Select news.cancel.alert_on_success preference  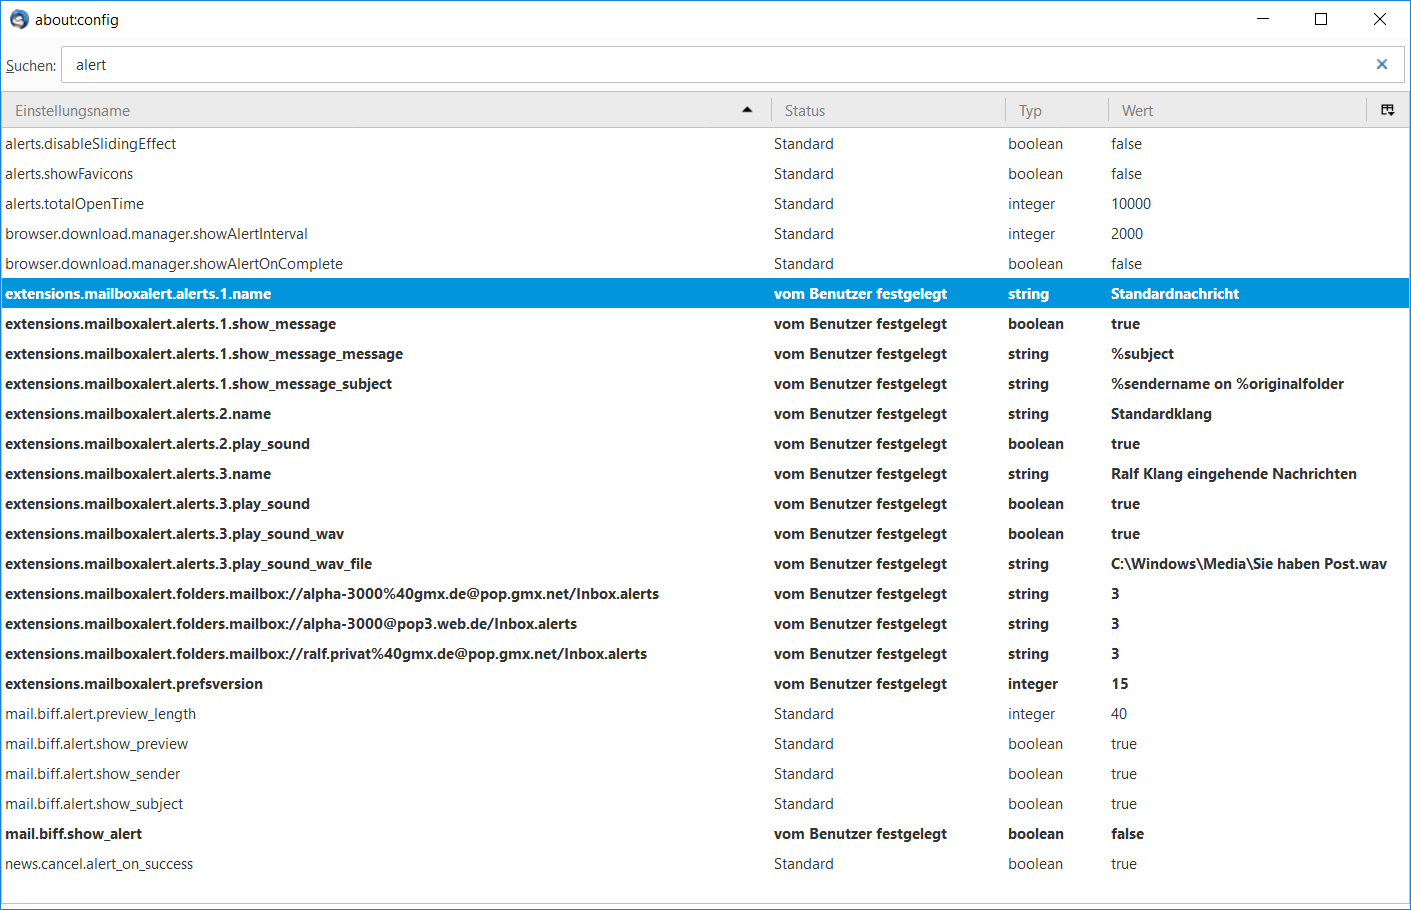point(705,864)
